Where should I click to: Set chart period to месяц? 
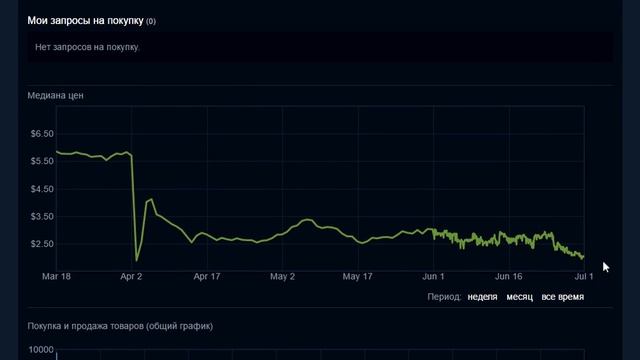point(519,297)
